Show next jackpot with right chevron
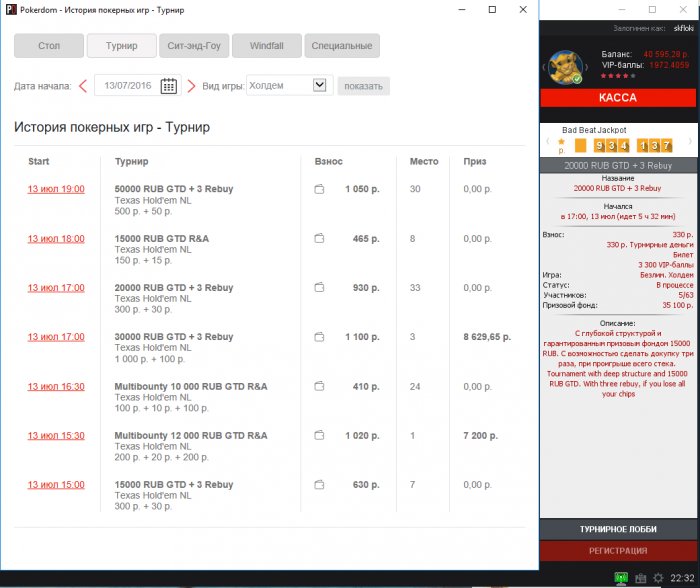700x588 pixels. point(690,142)
